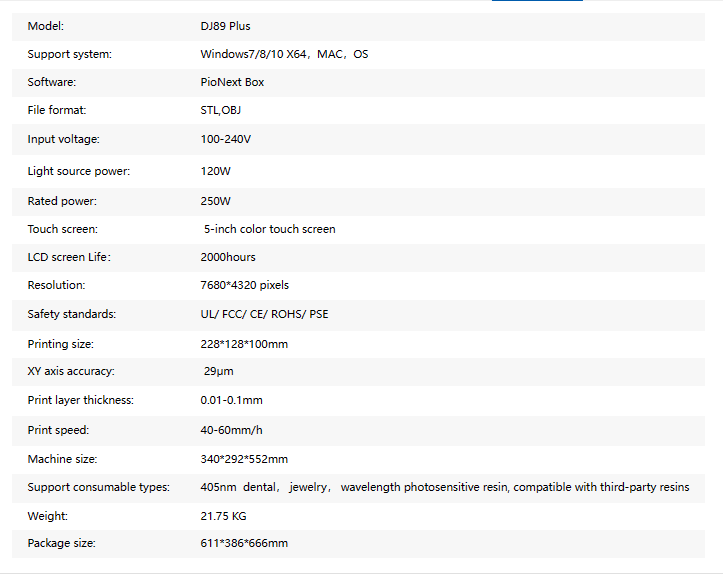The height and width of the screenshot is (574, 723).
Task: Select the '100-240V' voltage value
Action: pyautogui.click(x=225, y=139)
